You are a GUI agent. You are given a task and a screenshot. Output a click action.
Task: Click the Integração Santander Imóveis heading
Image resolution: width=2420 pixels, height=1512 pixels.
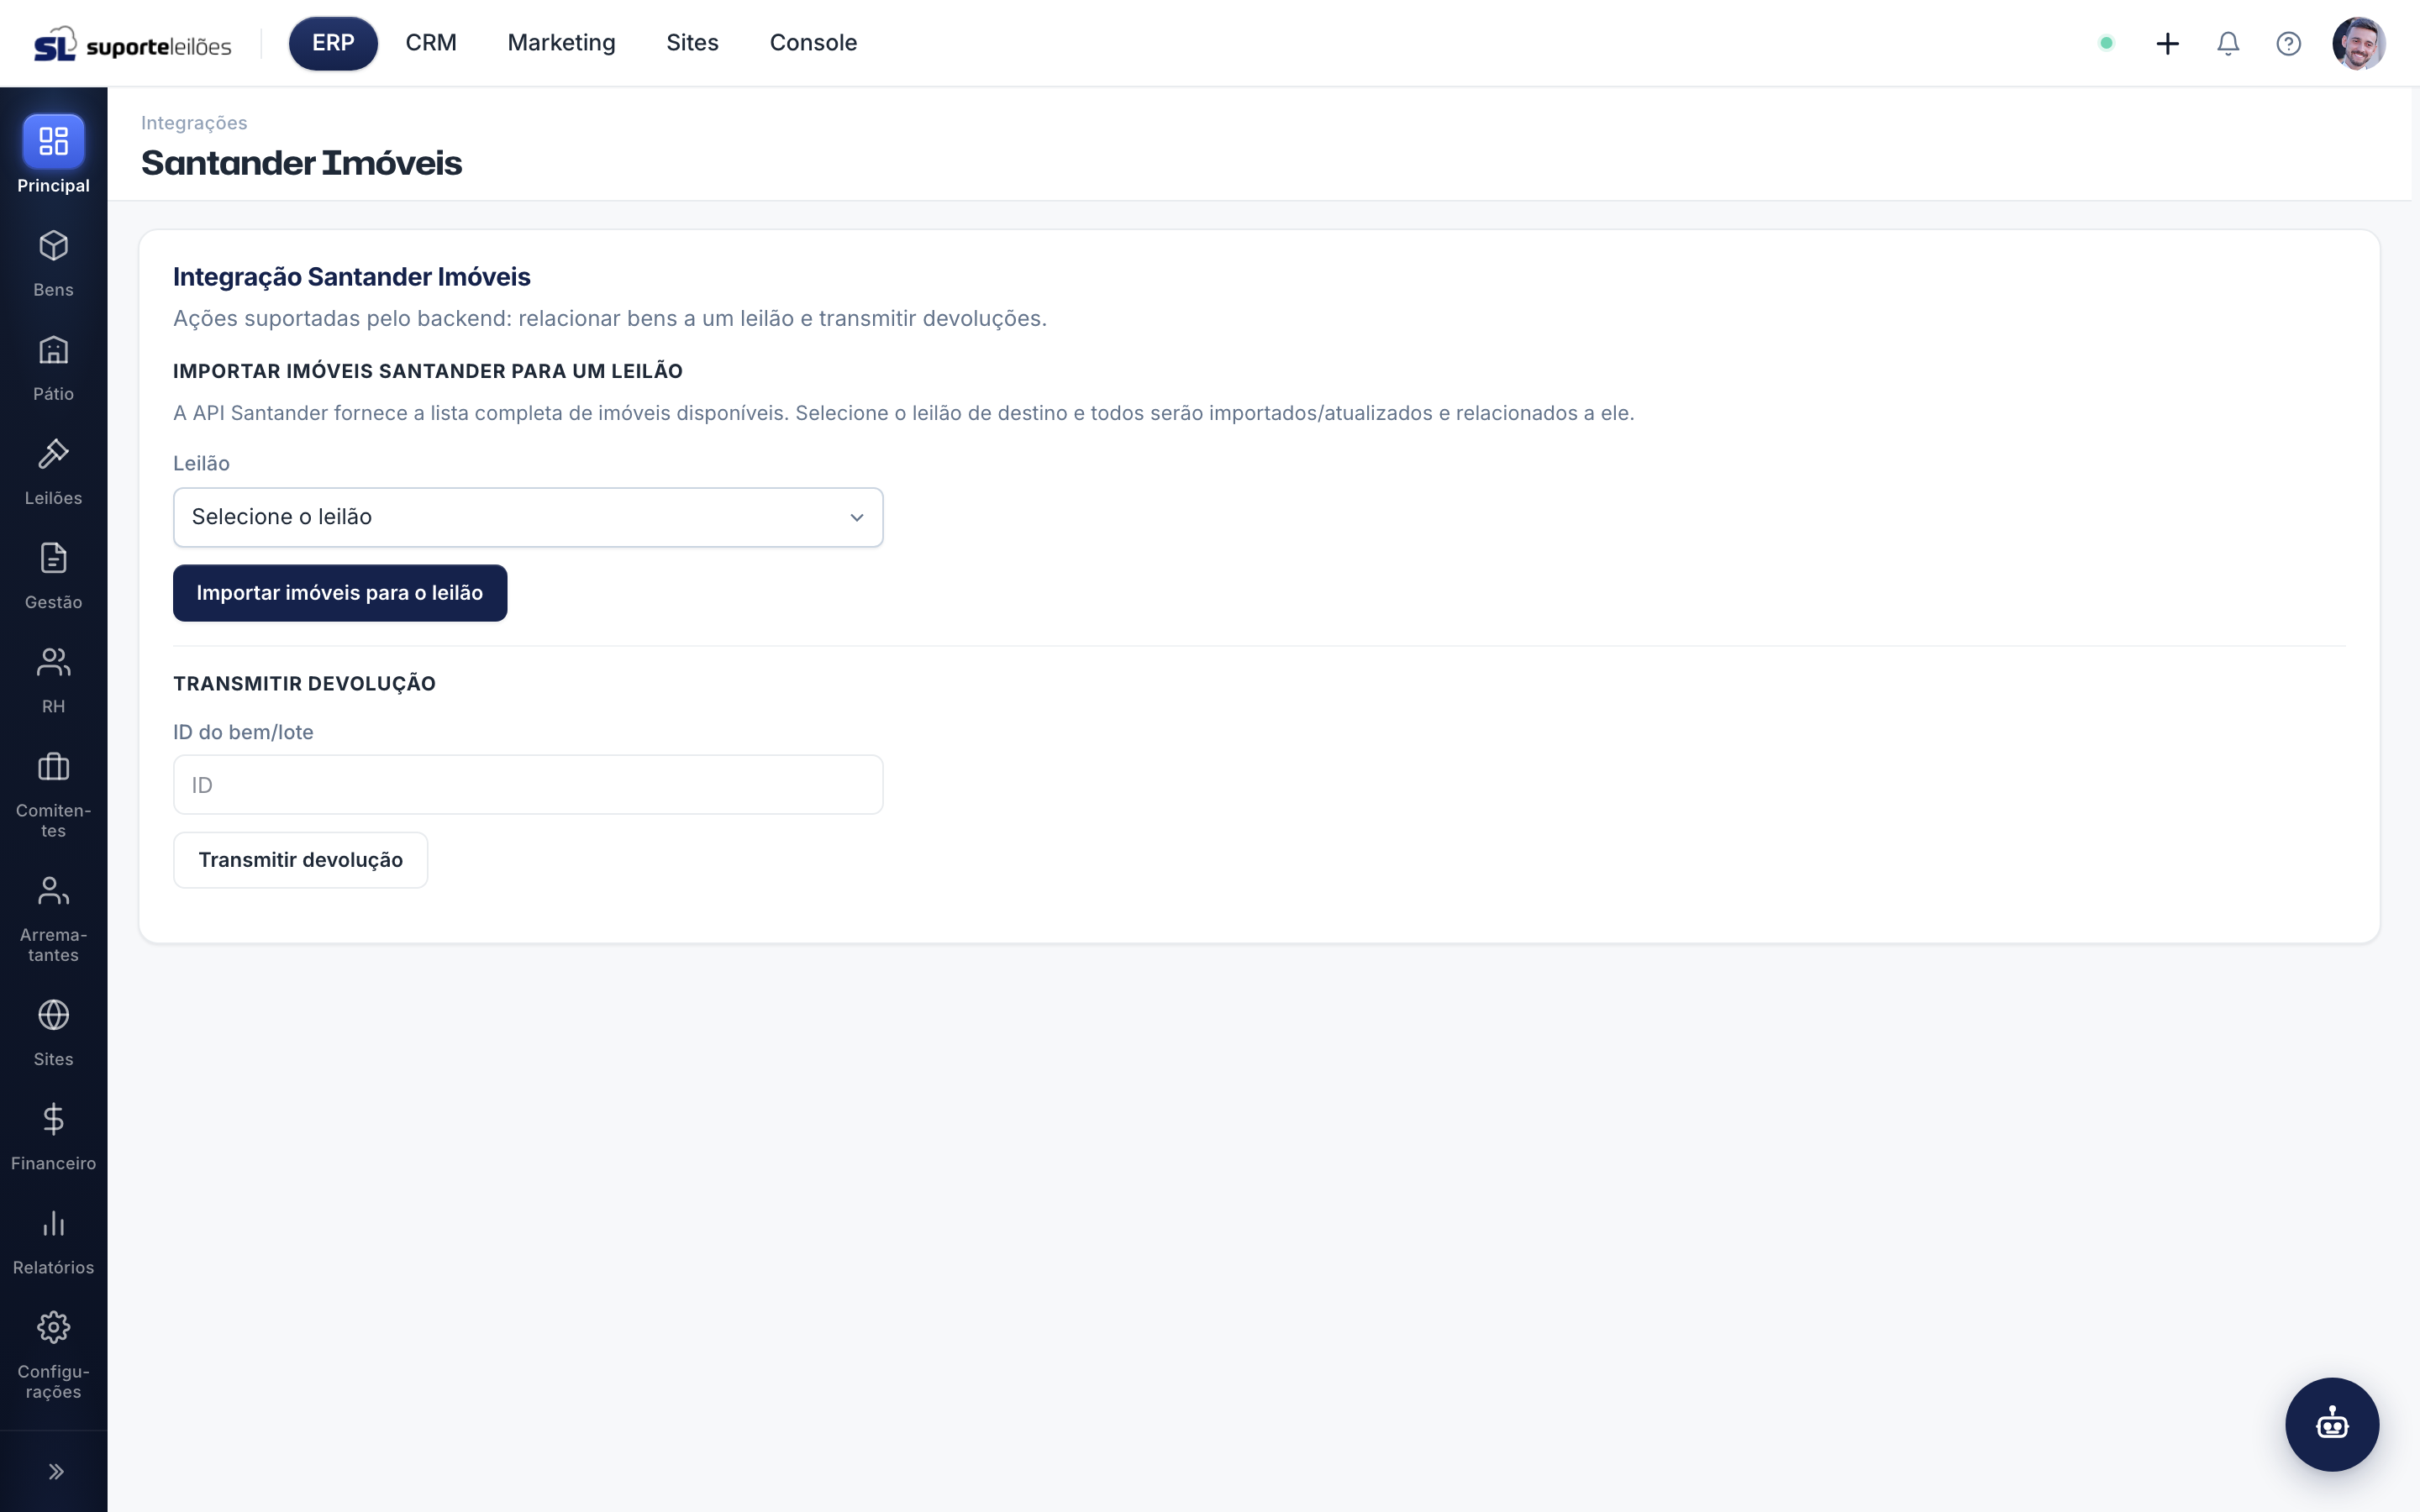(352, 277)
